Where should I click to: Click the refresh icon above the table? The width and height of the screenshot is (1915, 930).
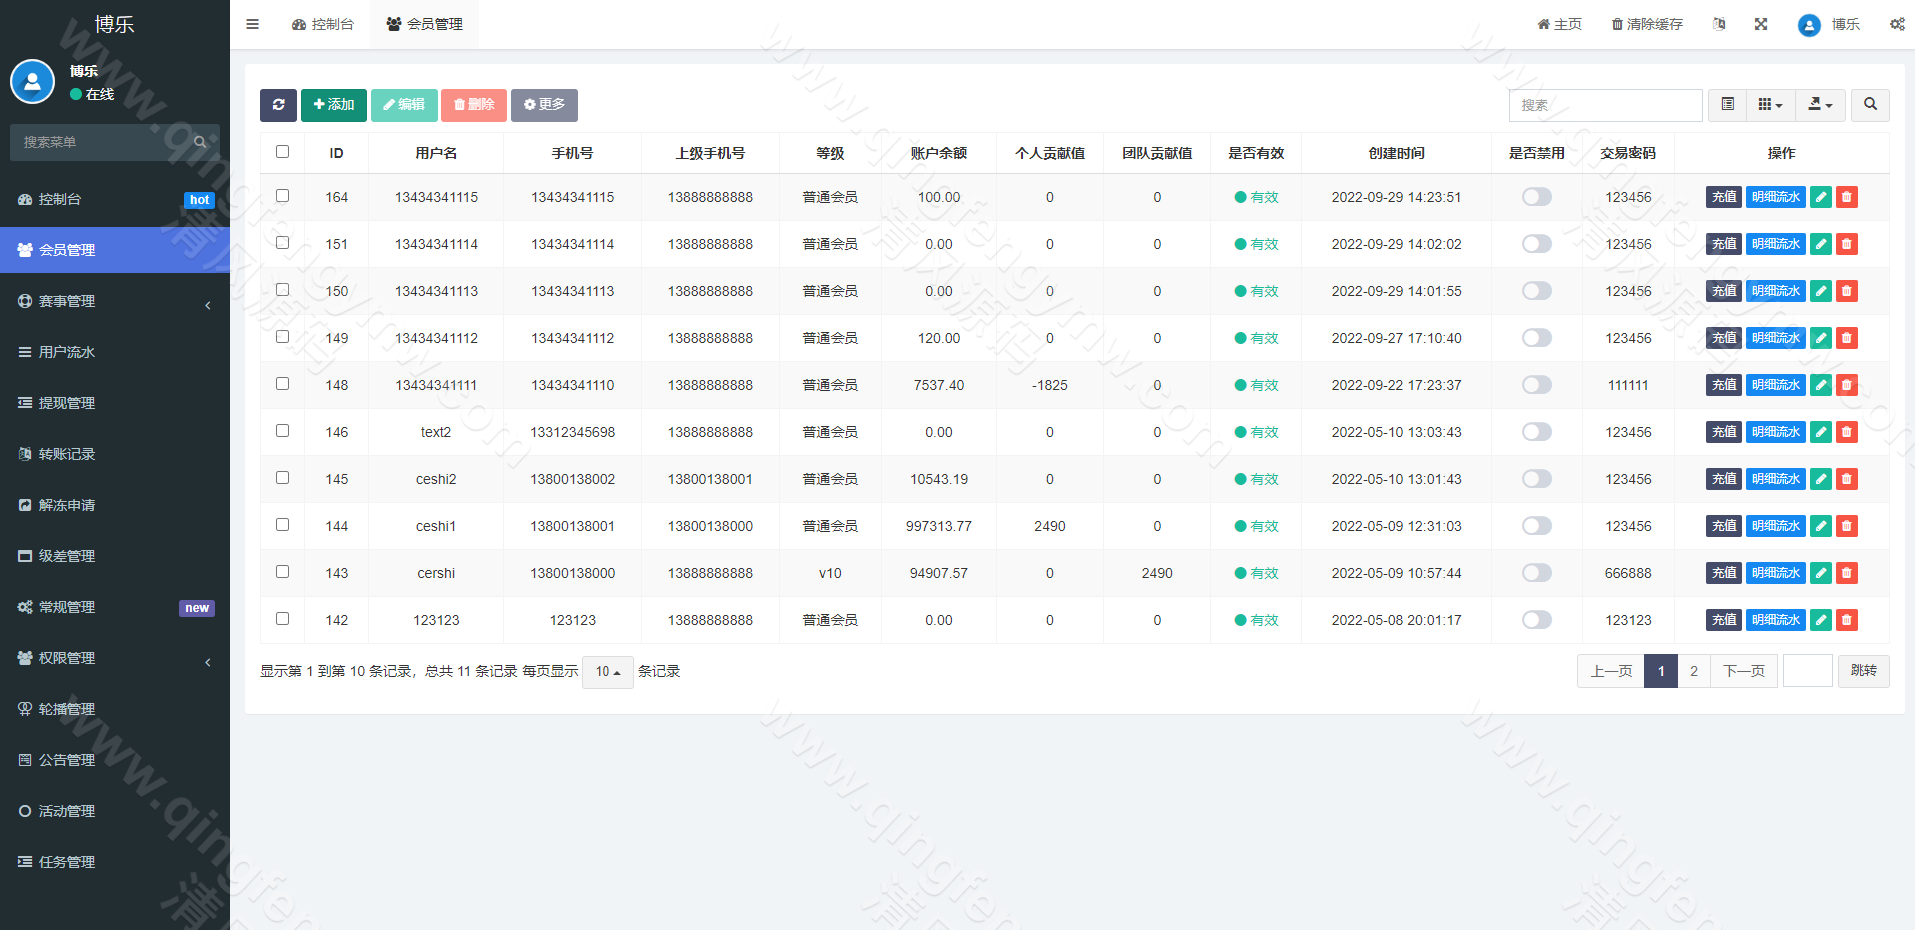coord(278,105)
